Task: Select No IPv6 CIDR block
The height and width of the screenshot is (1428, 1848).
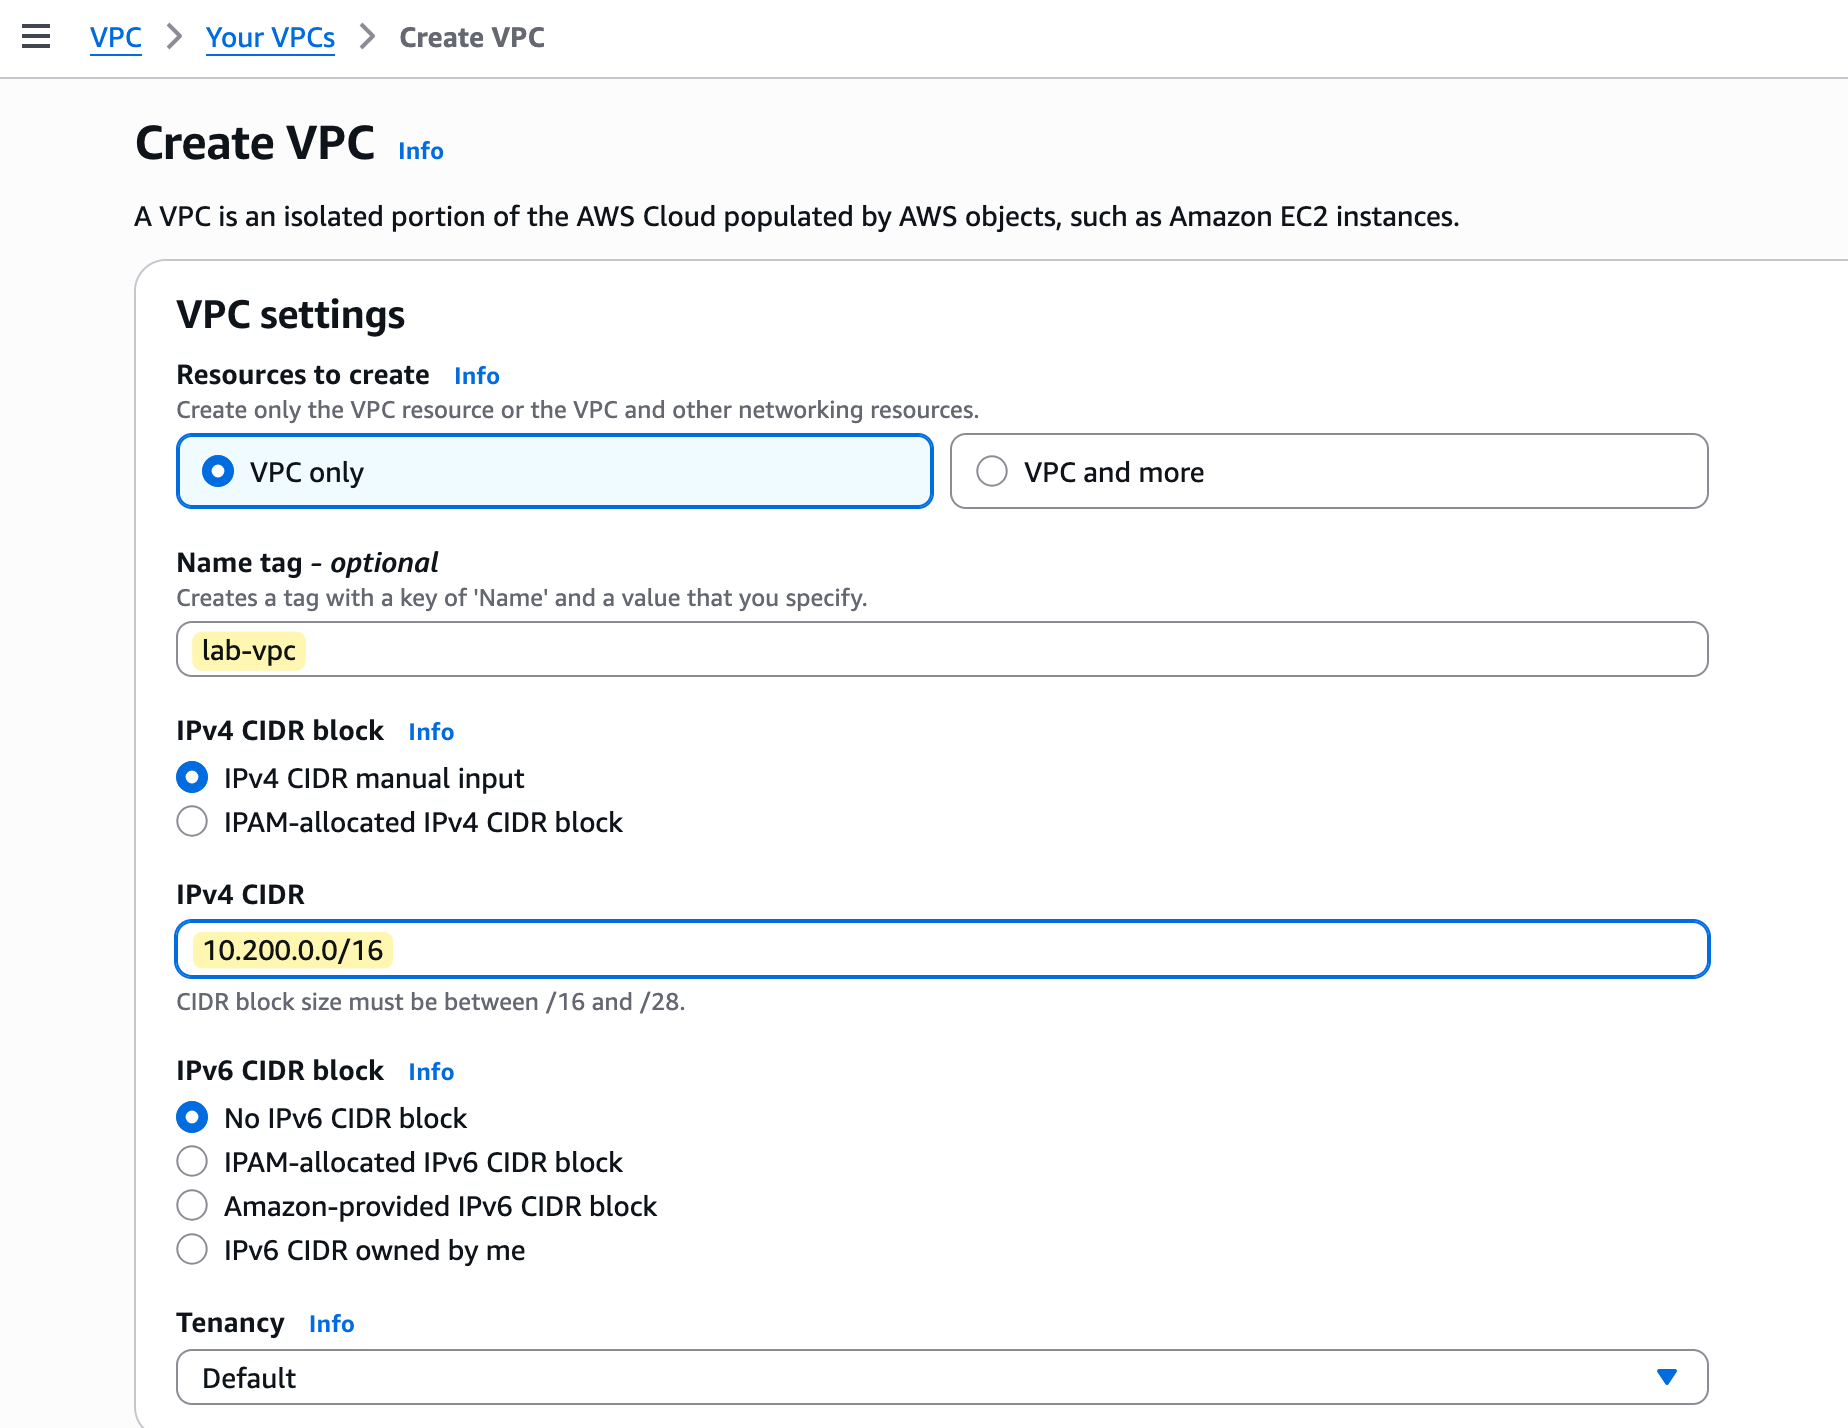Action: point(192,1117)
